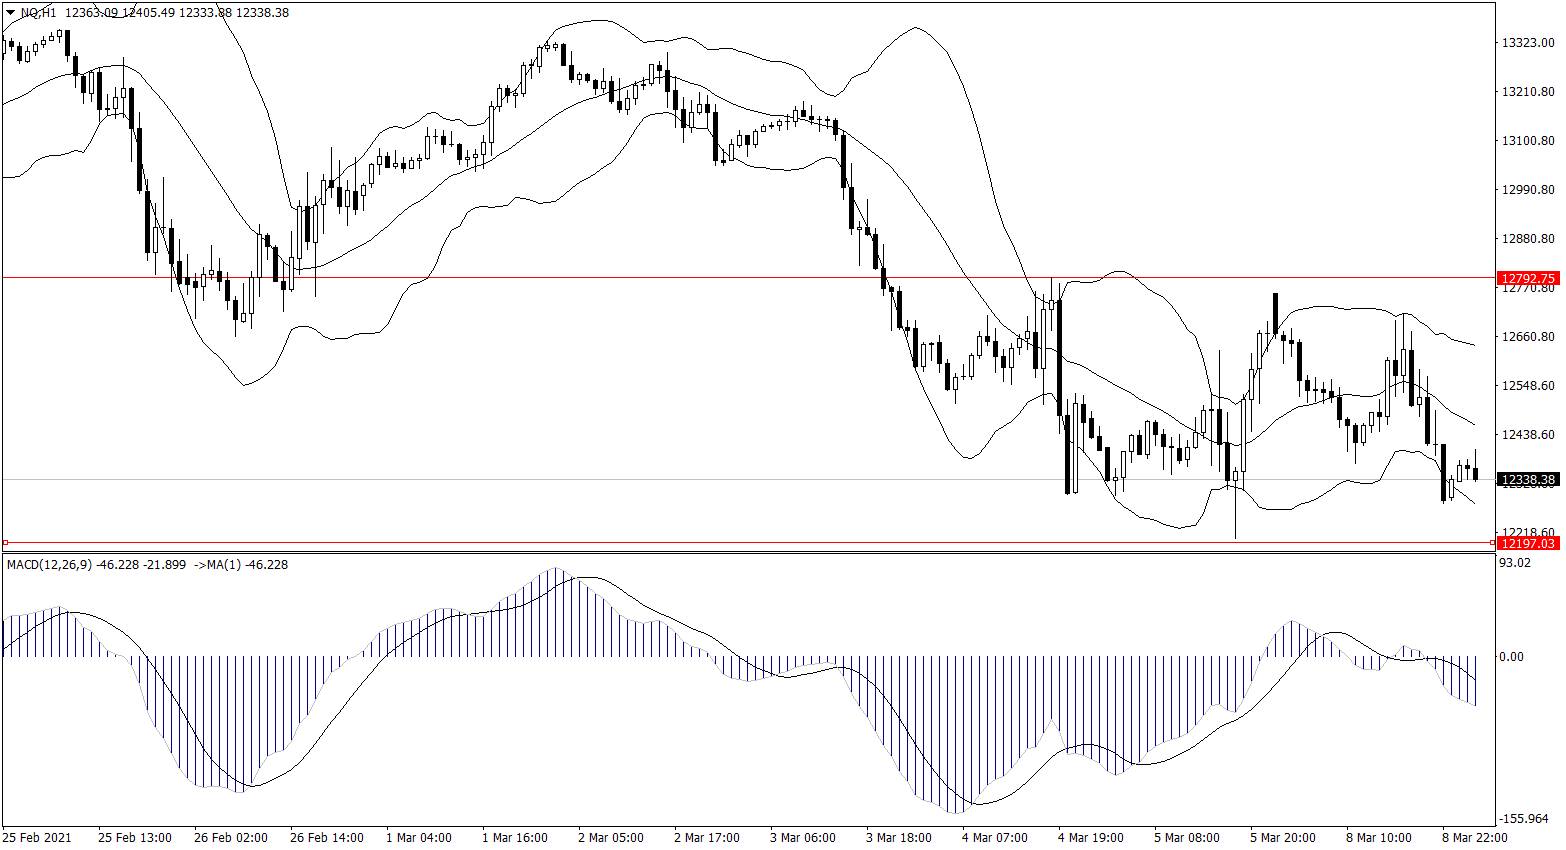Click the 8 Mar 22:00 time label
Viewport: 1566px width, 850px height.
(1474, 837)
